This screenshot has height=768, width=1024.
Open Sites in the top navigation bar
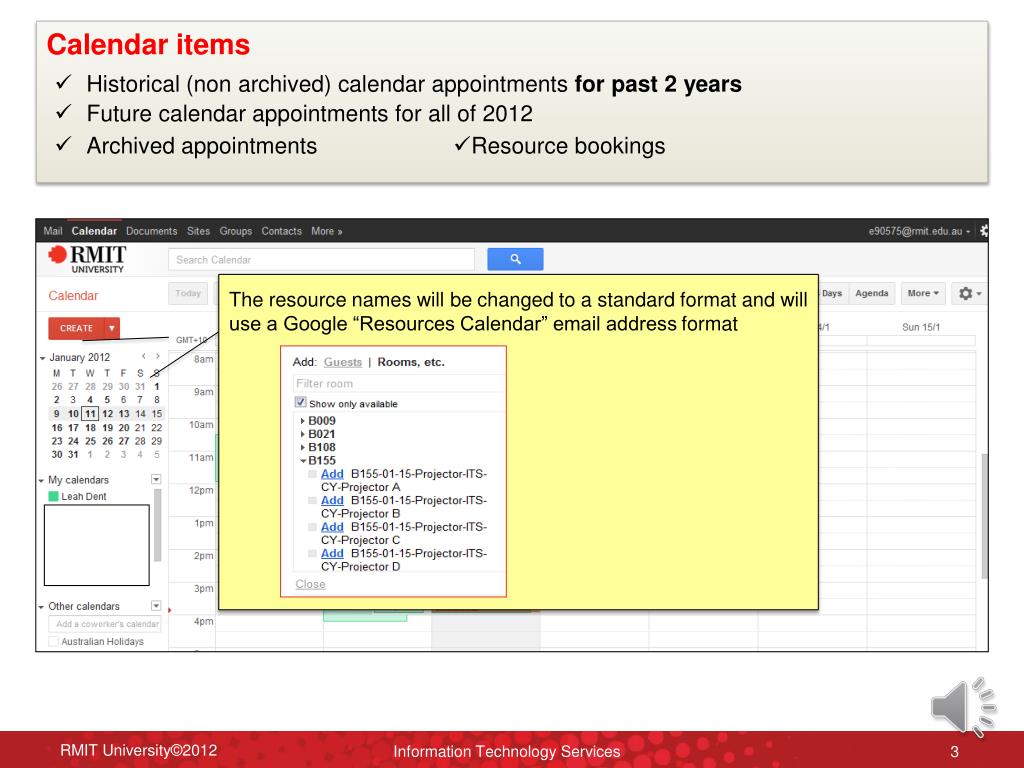pos(199,231)
